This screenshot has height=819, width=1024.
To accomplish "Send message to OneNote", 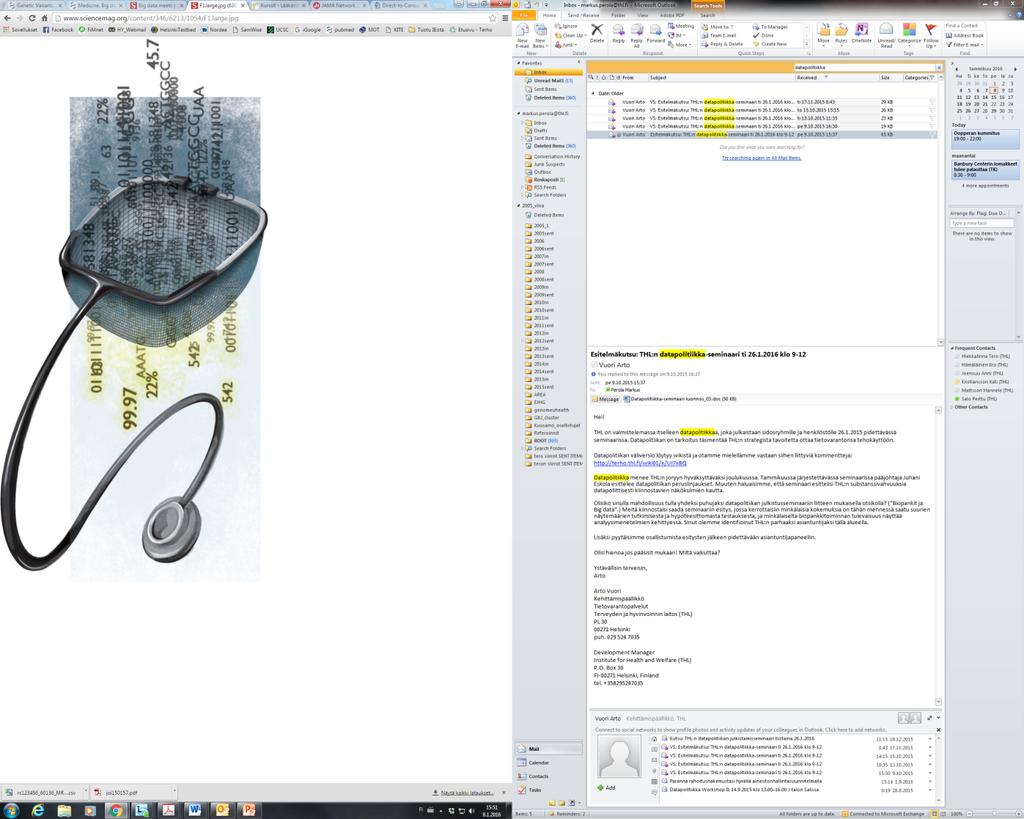I will (x=861, y=33).
